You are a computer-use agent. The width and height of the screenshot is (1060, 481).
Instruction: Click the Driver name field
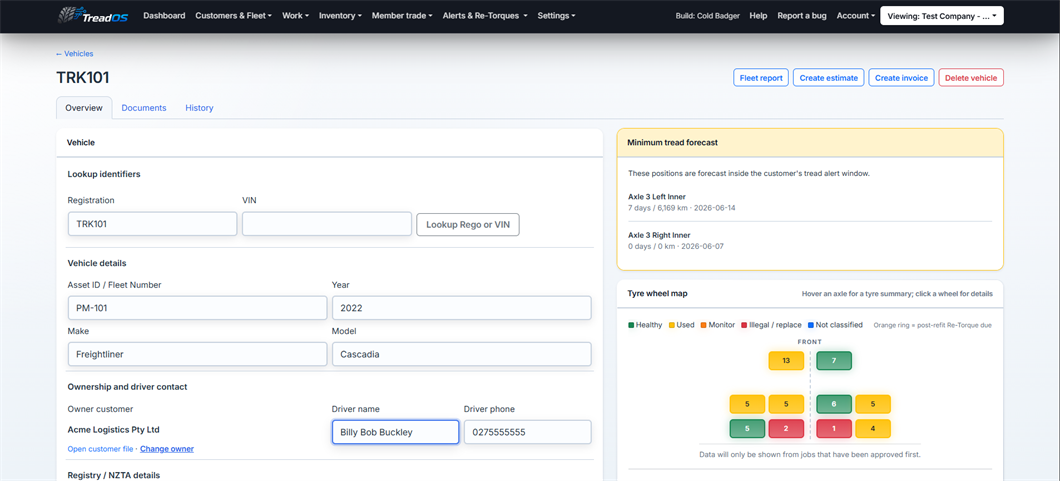click(x=395, y=432)
